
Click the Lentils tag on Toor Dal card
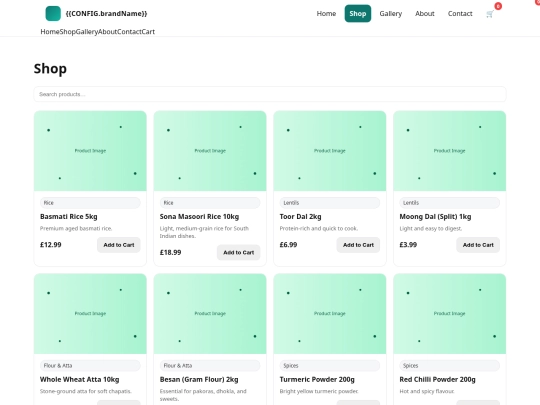click(330, 203)
